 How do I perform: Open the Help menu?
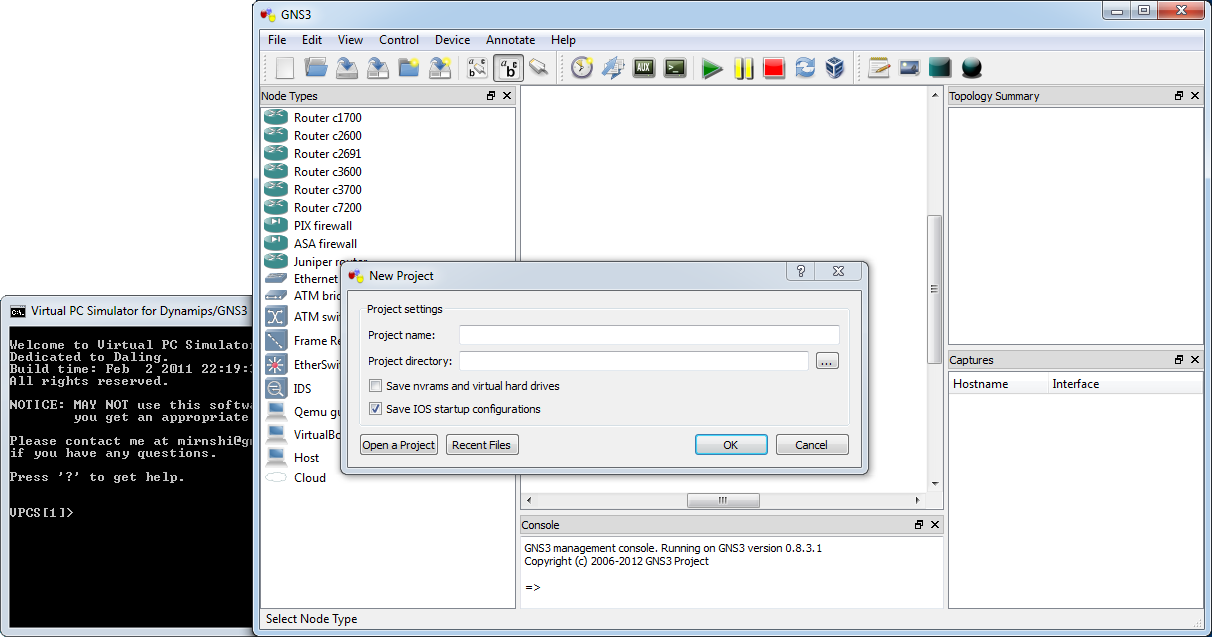click(x=563, y=40)
